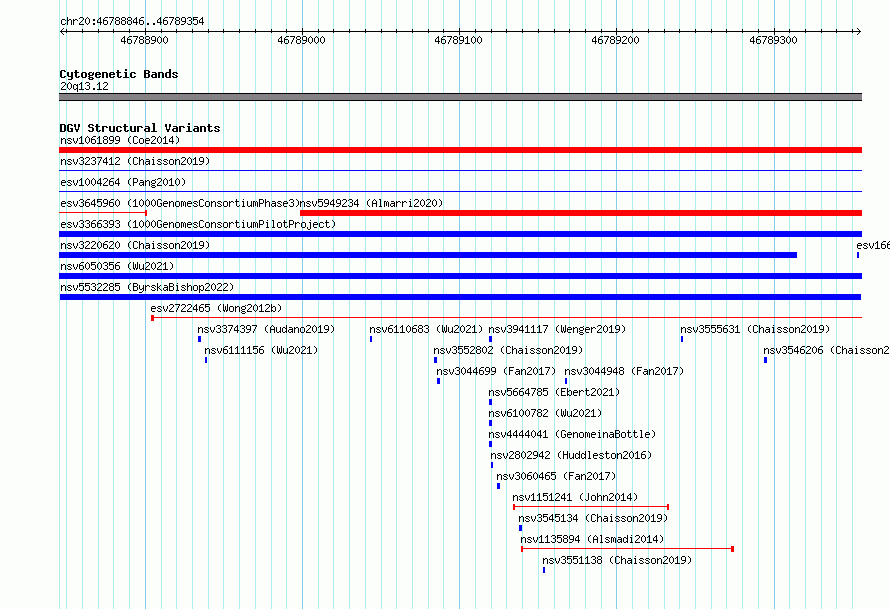Click the esv3366393 blue variant bar
The image size is (890, 609).
460,234
